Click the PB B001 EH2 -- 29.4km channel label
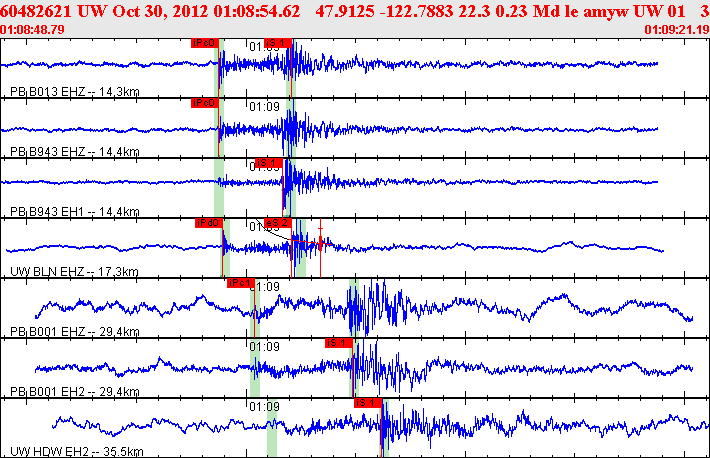 75,391
